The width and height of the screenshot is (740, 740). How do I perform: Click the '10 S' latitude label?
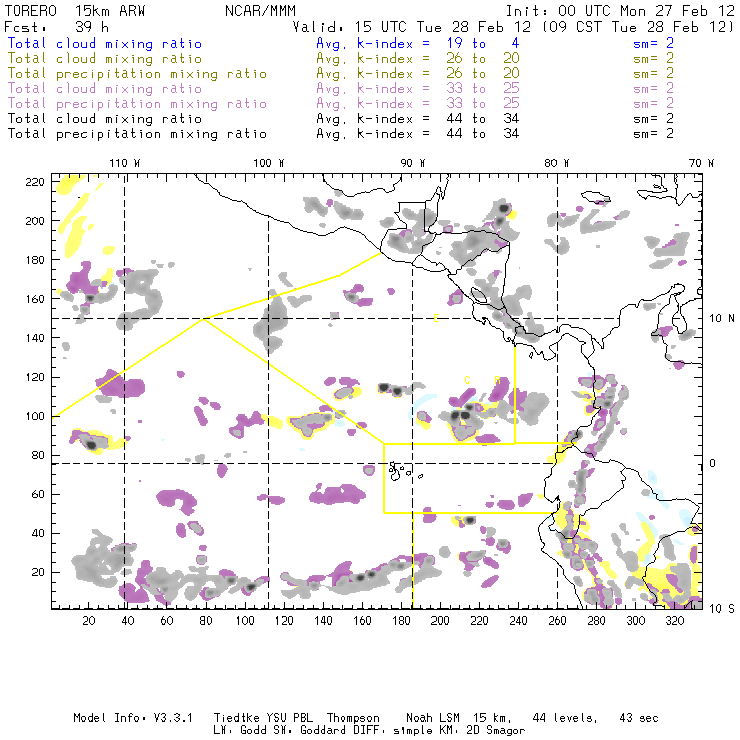point(722,609)
